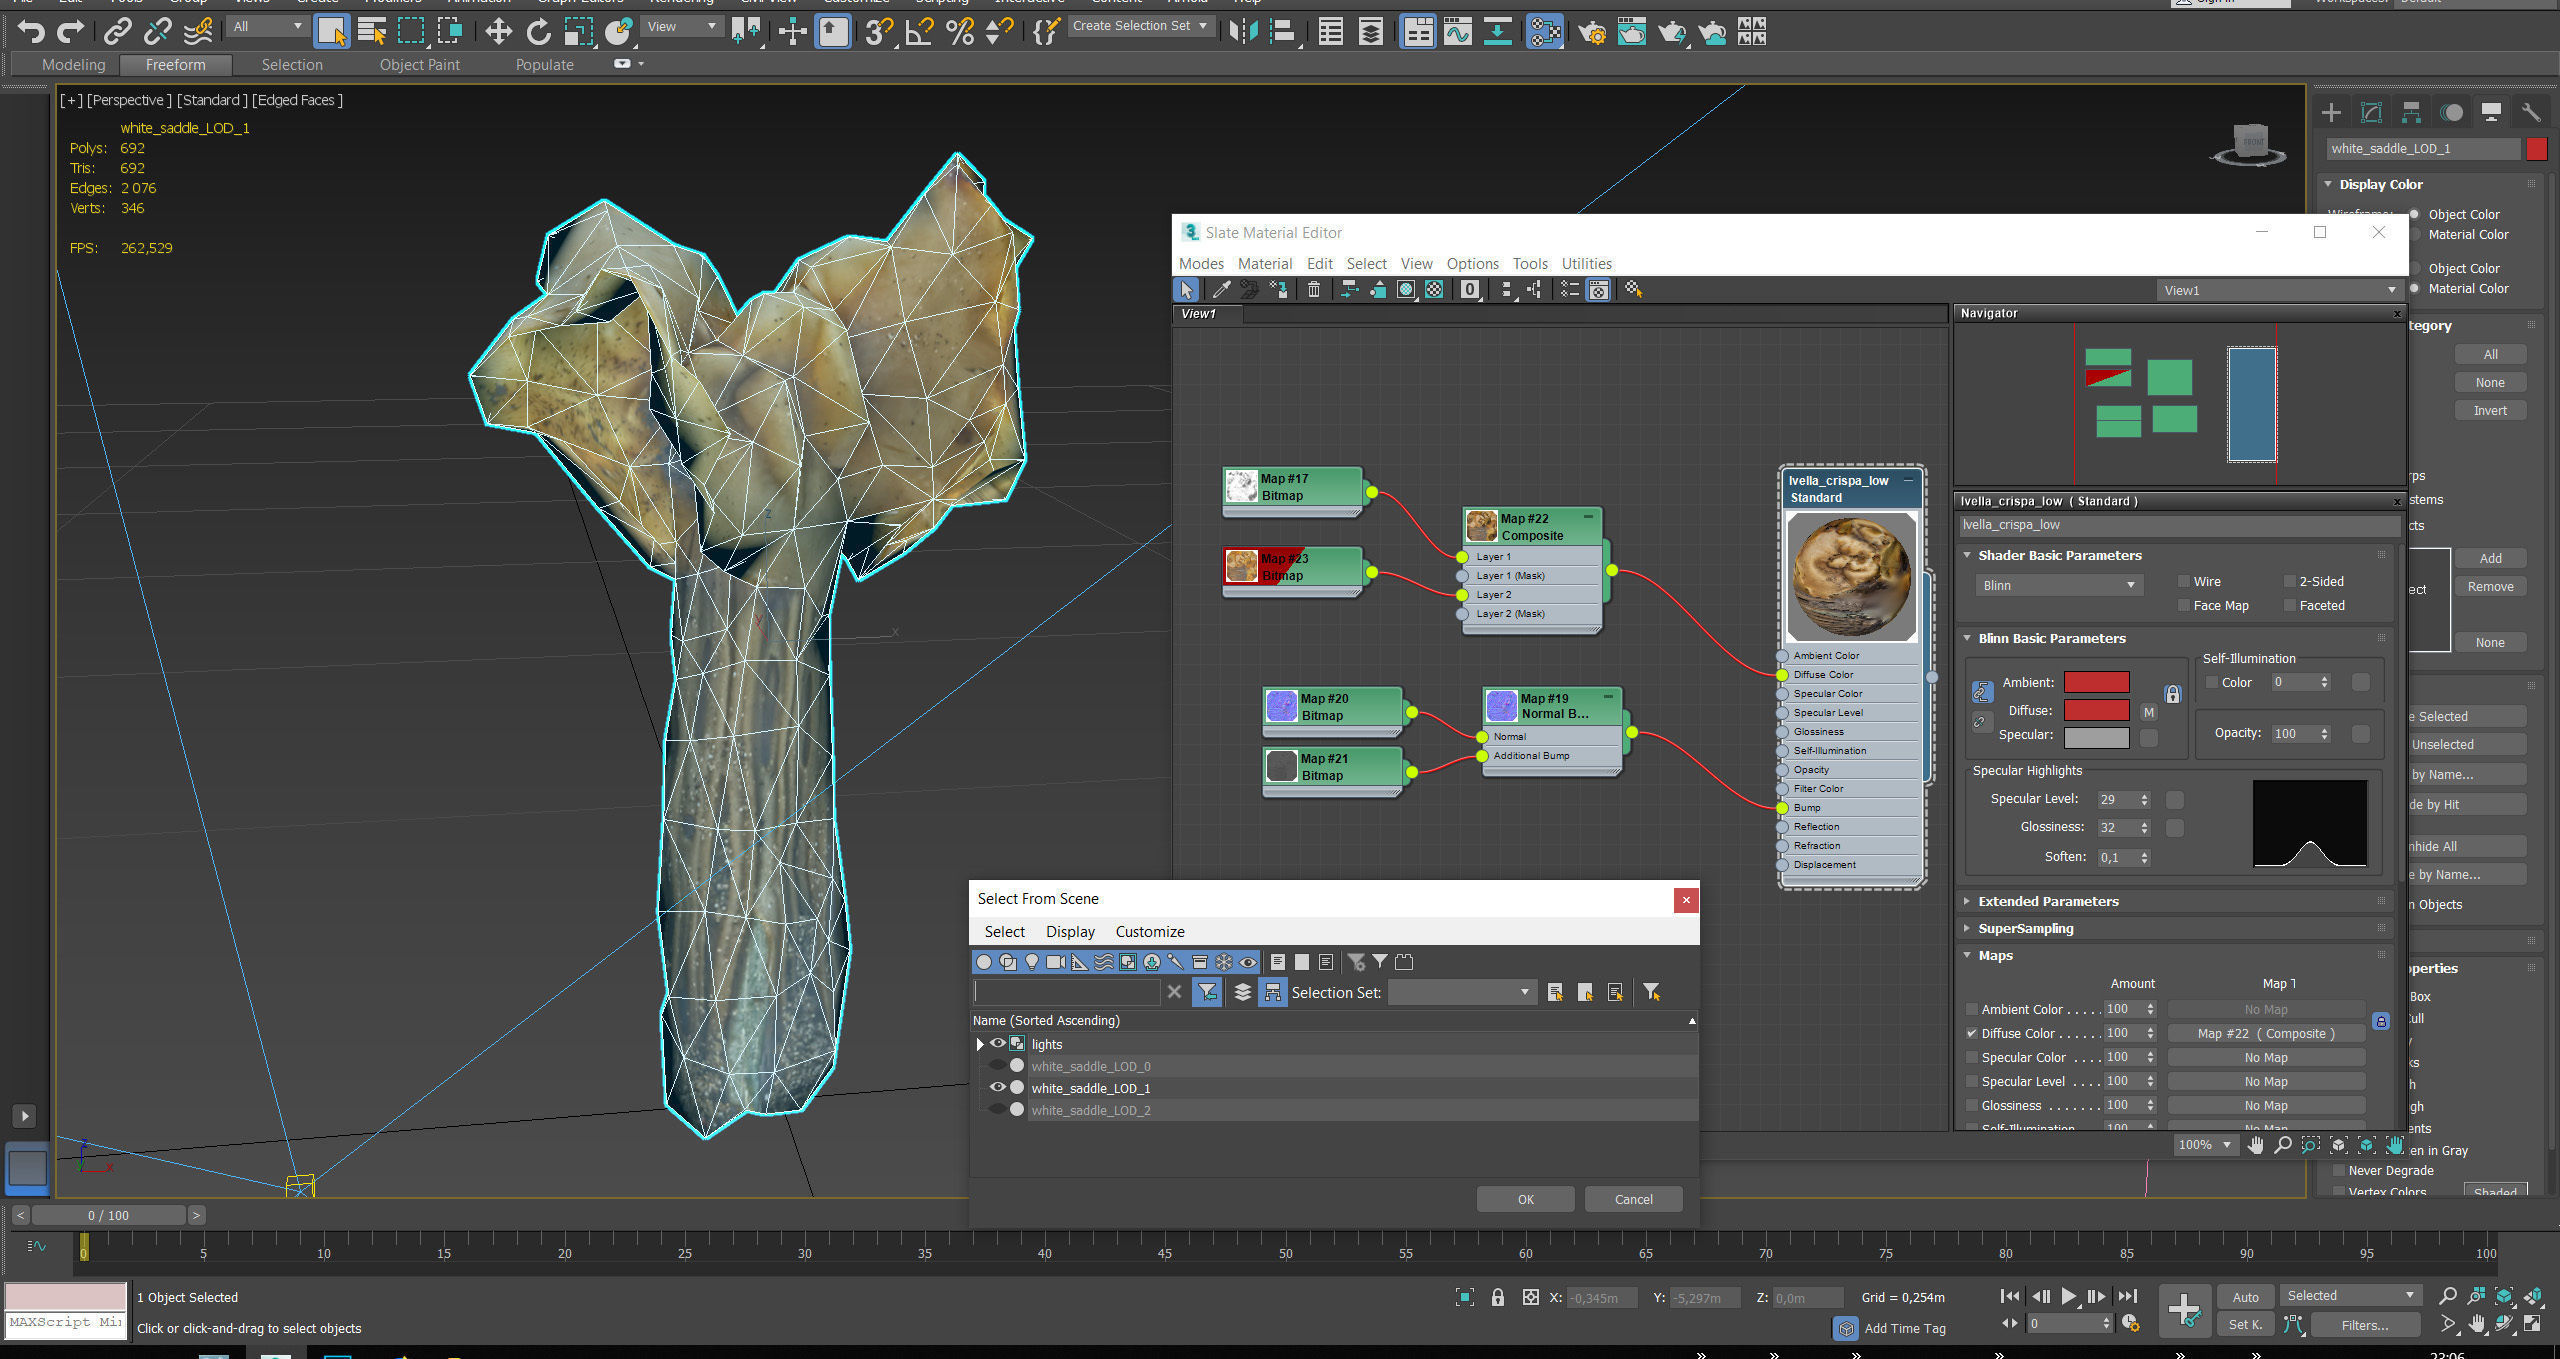
Task: Activate the Select and Move tool
Action: [498, 32]
